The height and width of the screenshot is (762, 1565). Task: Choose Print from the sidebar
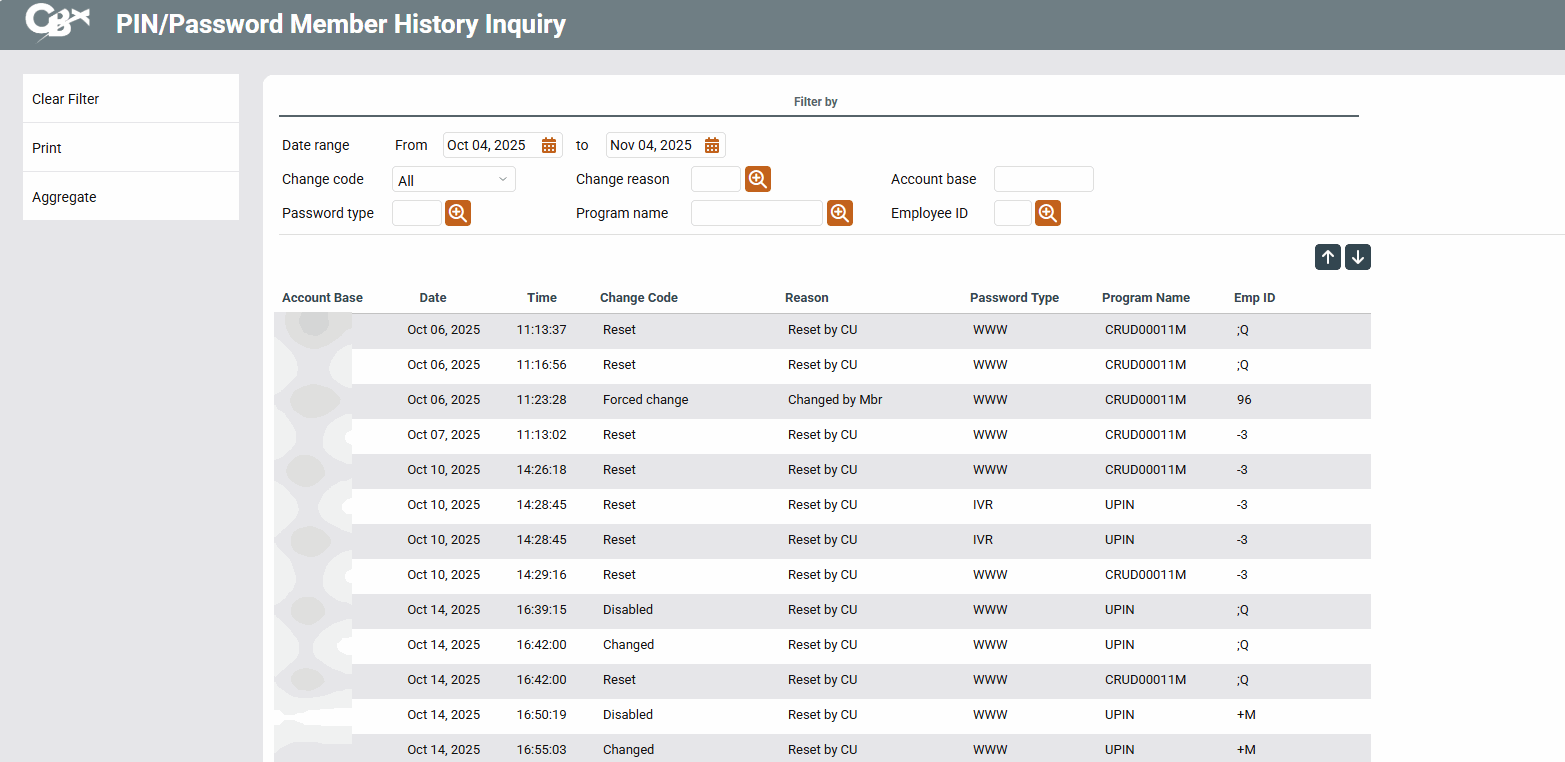(131, 148)
